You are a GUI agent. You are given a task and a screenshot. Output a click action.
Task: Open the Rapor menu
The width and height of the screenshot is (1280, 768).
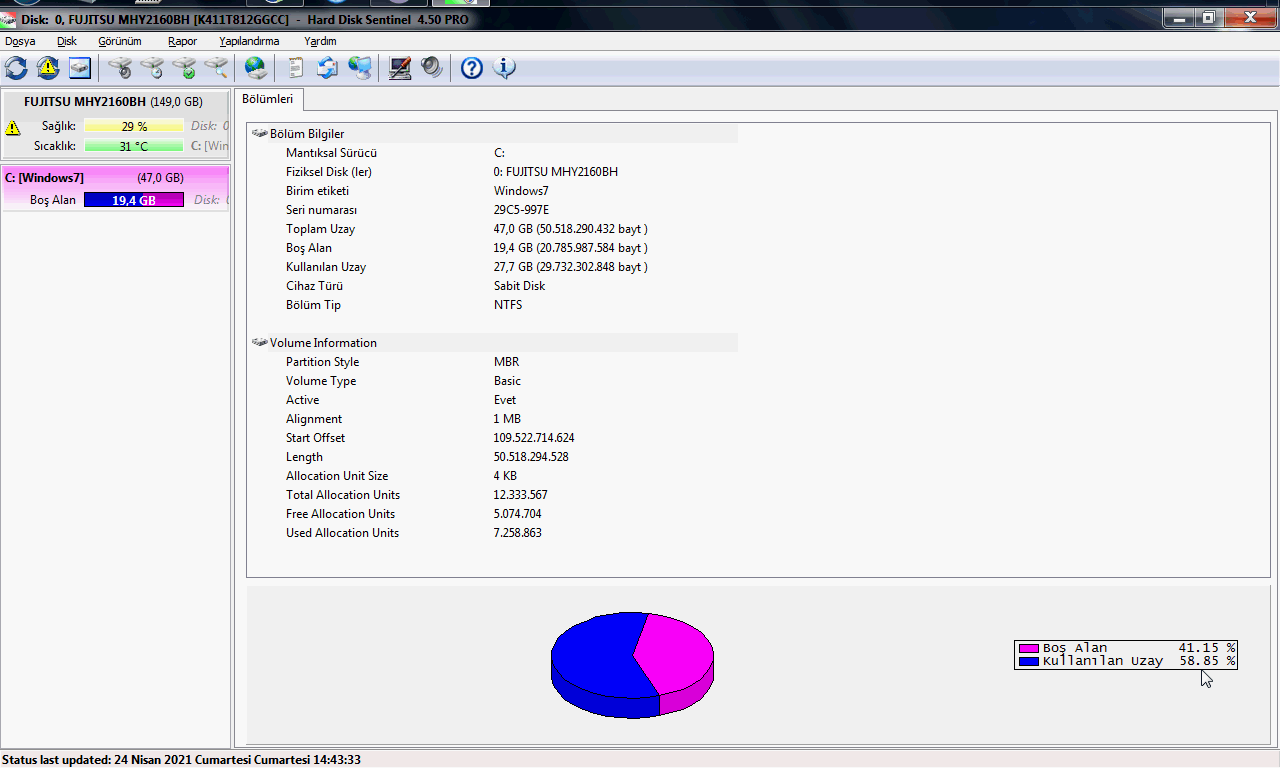182,41
